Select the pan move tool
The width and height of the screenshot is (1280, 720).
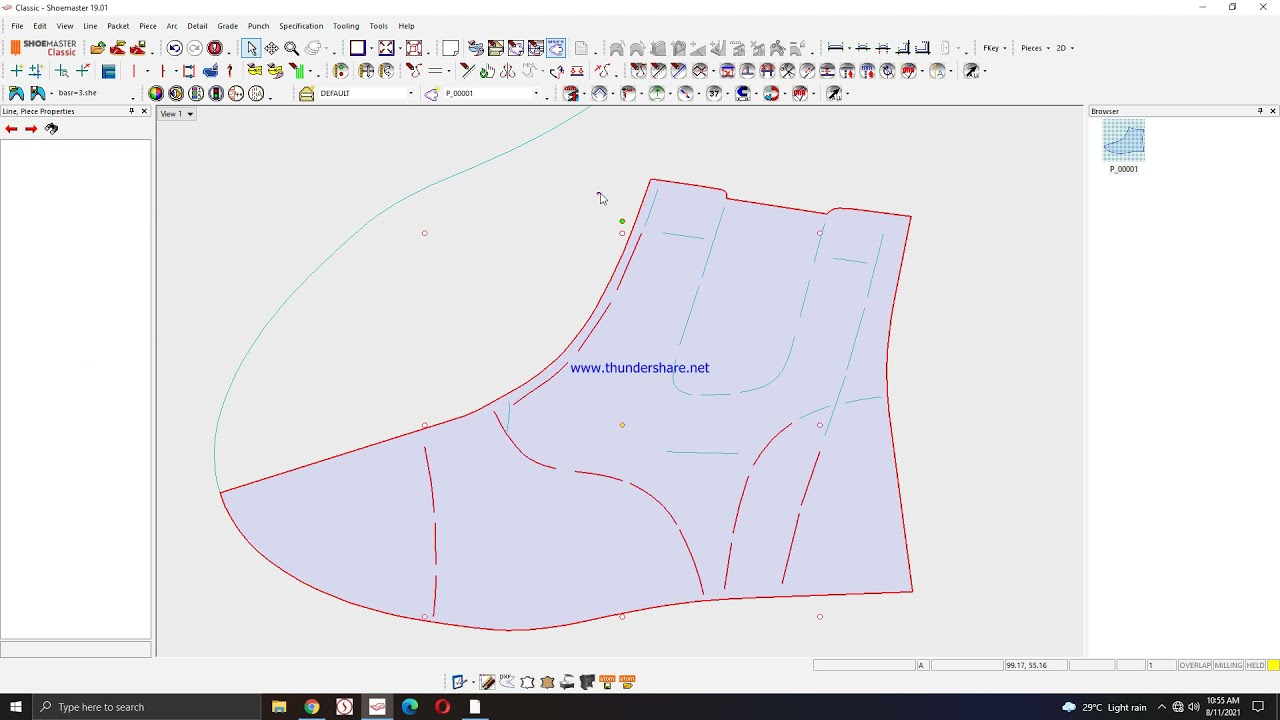click(271, 48)
